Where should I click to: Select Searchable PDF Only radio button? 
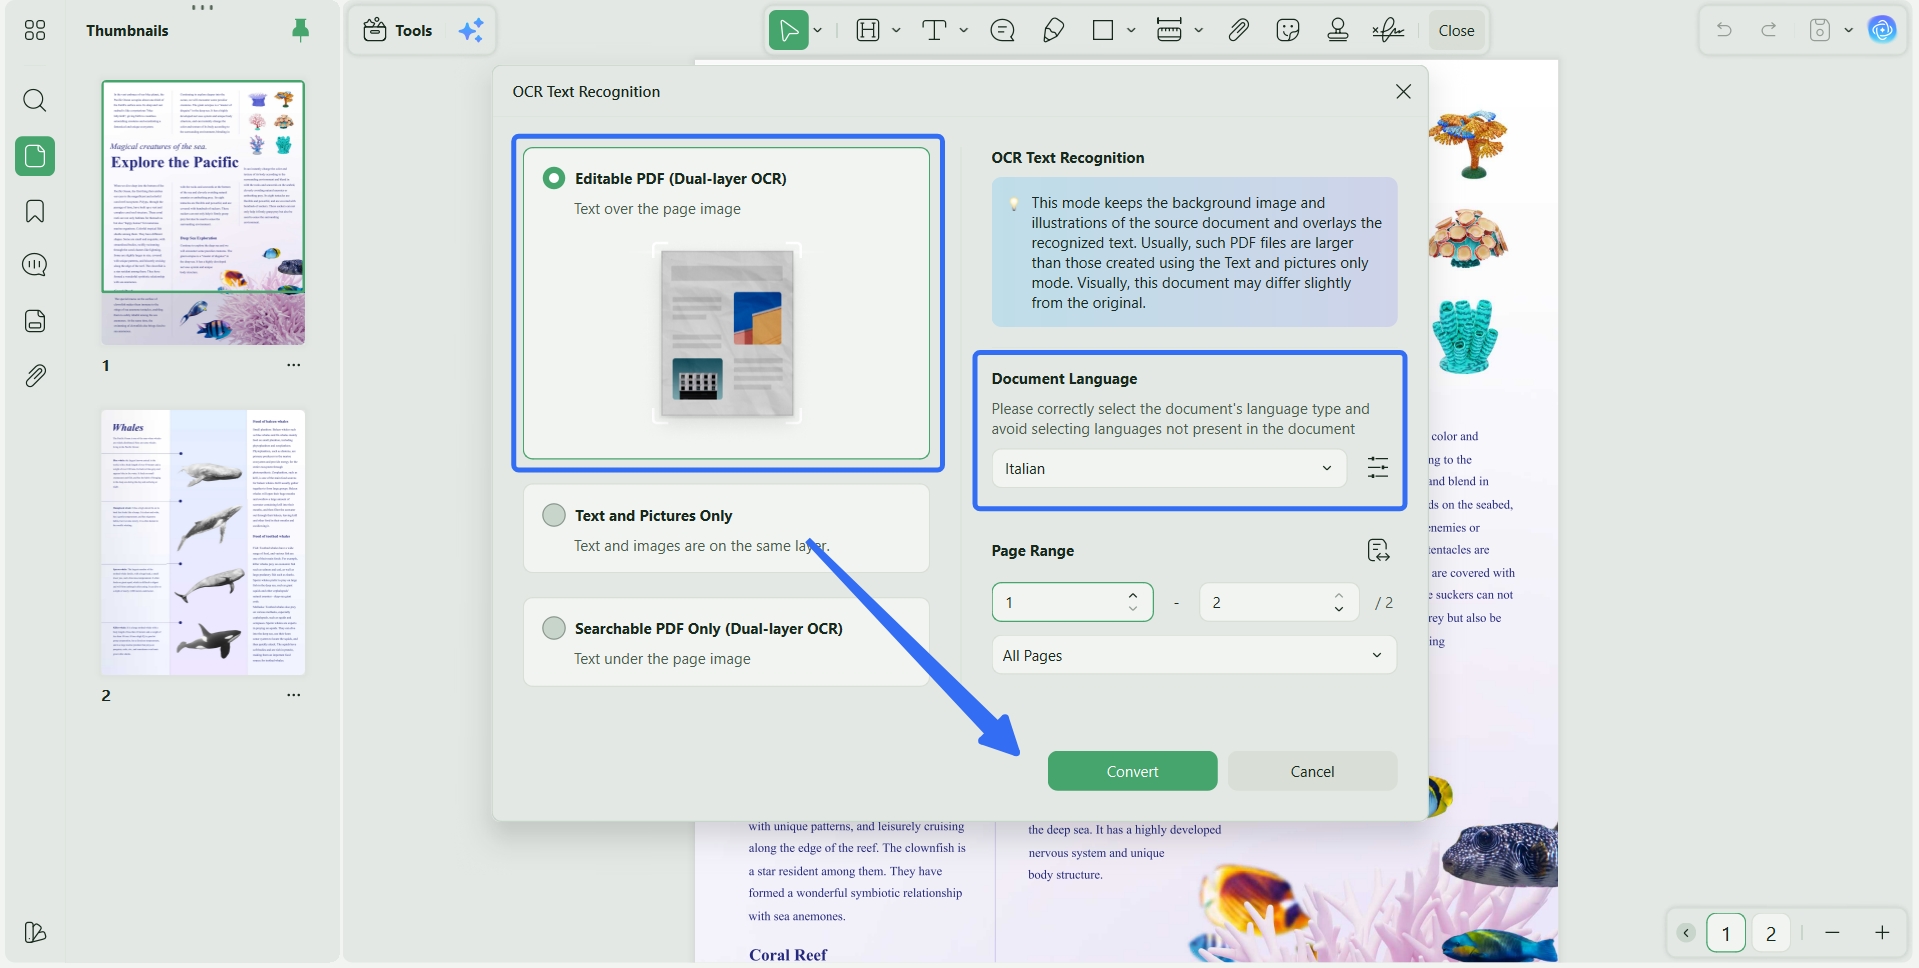tap(554, 628)
